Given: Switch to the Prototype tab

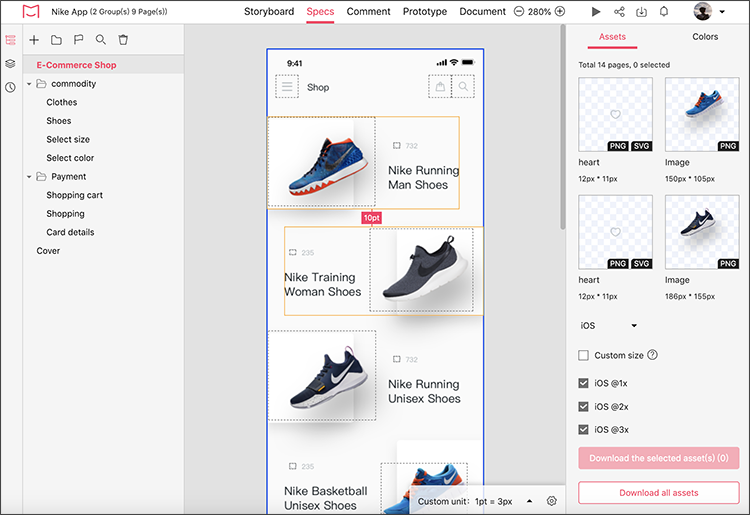Looking at the screenshot, I should (x=425, y=11).
